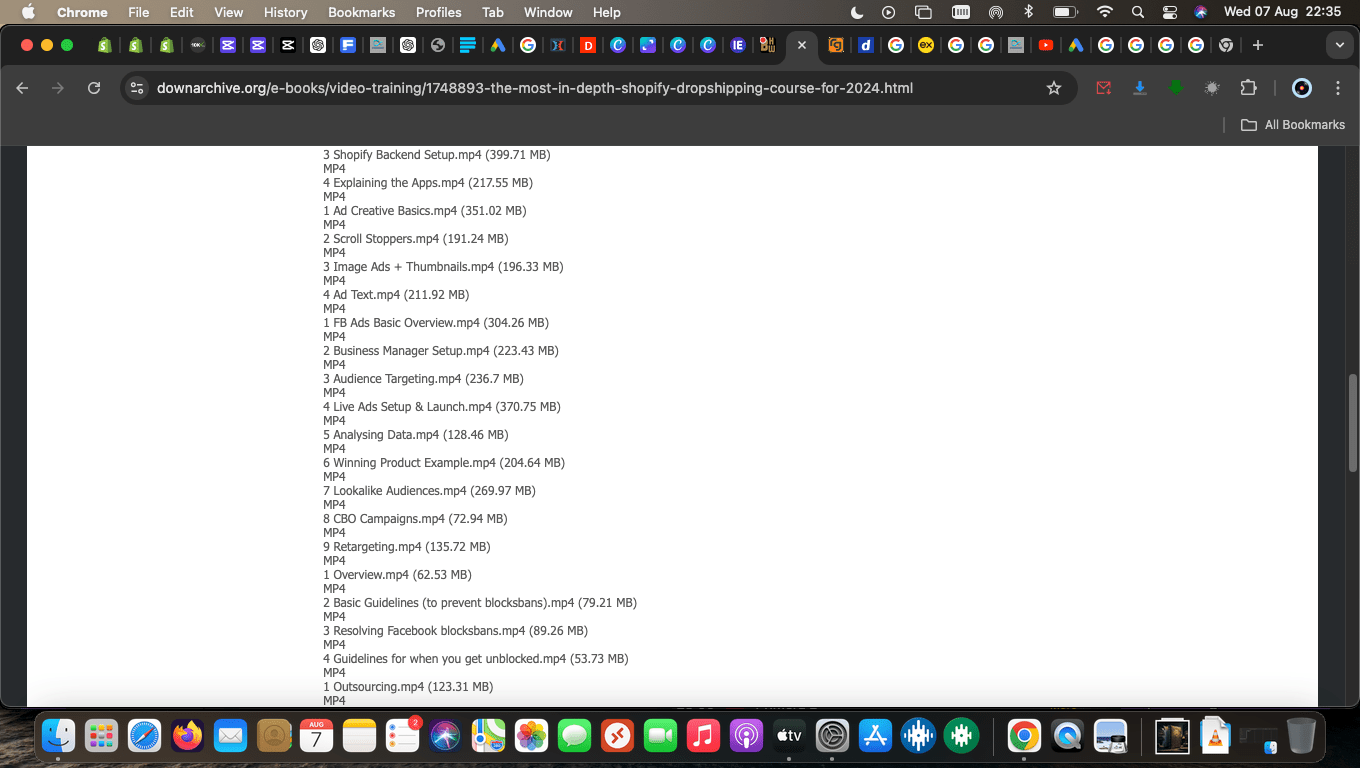This screenshot has height=768, width=1360.
Task: Close the active downarchive tab
Action: pyautogui.click(x=801, y=45)
